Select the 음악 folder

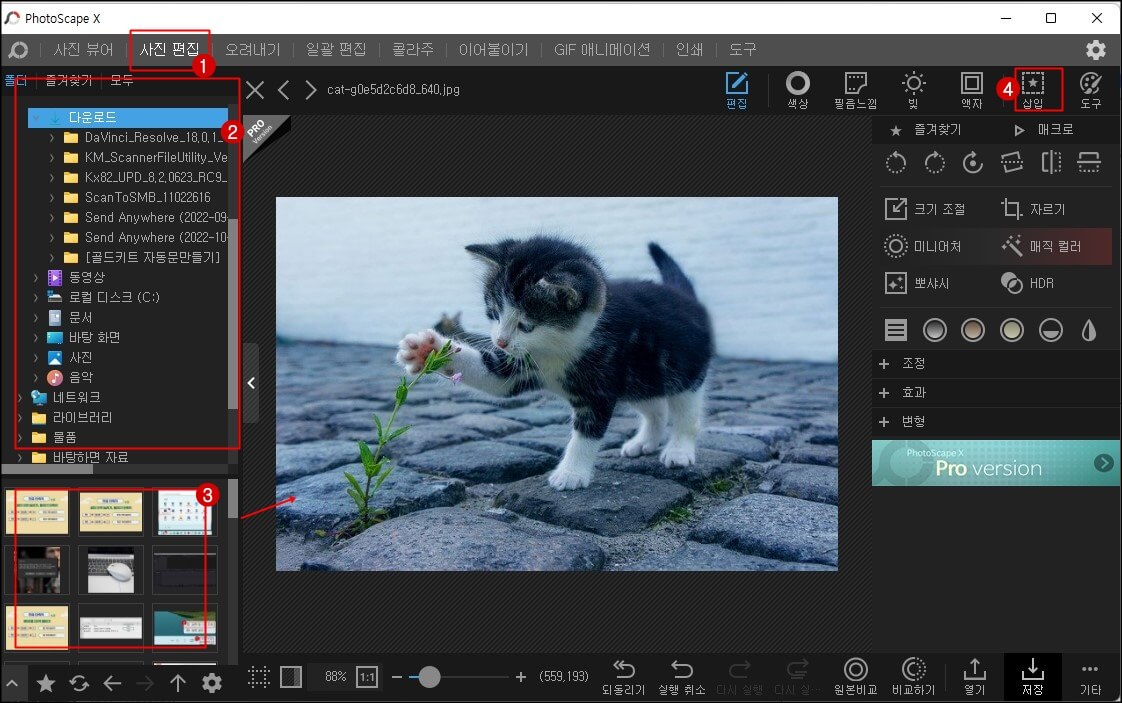point(80,377)
